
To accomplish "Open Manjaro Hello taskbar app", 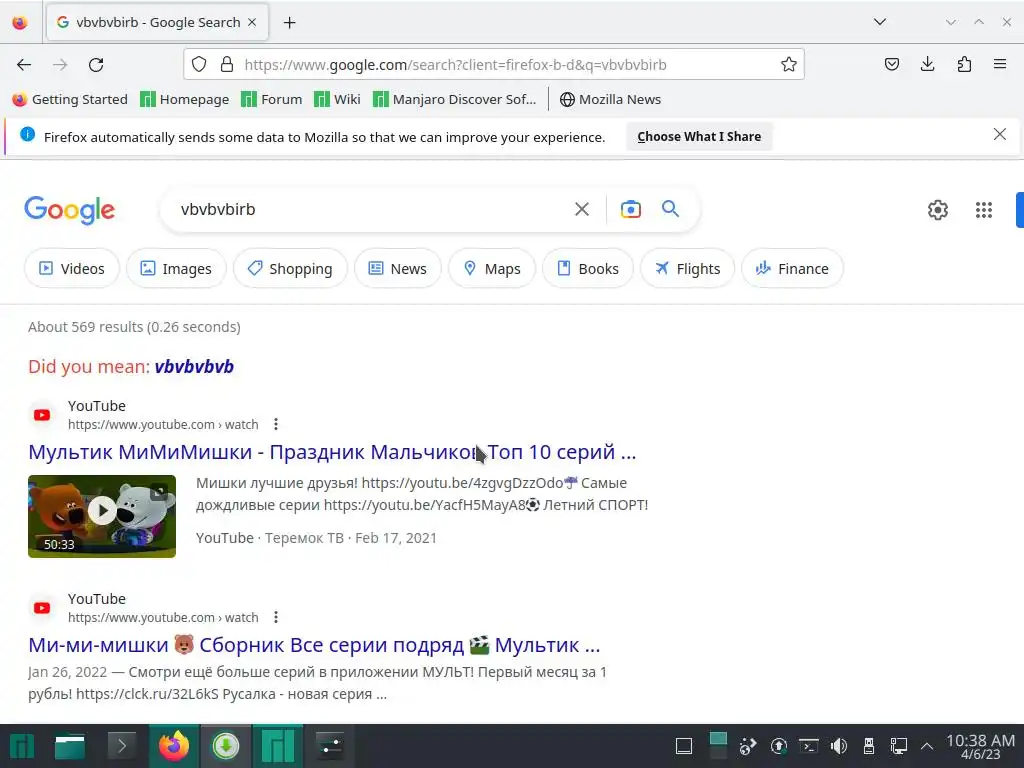I will pos(278,746).
